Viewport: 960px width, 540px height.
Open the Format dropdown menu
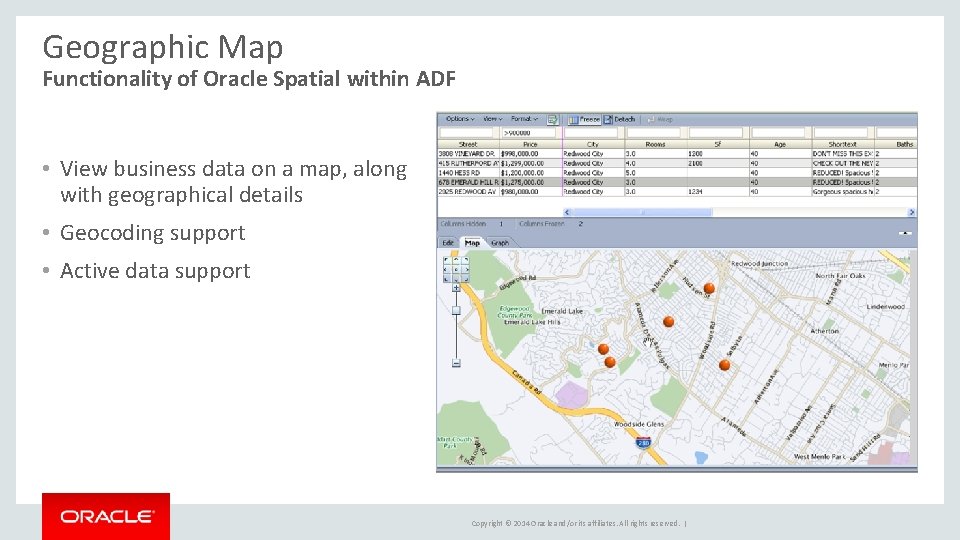(x=524, y=119)
